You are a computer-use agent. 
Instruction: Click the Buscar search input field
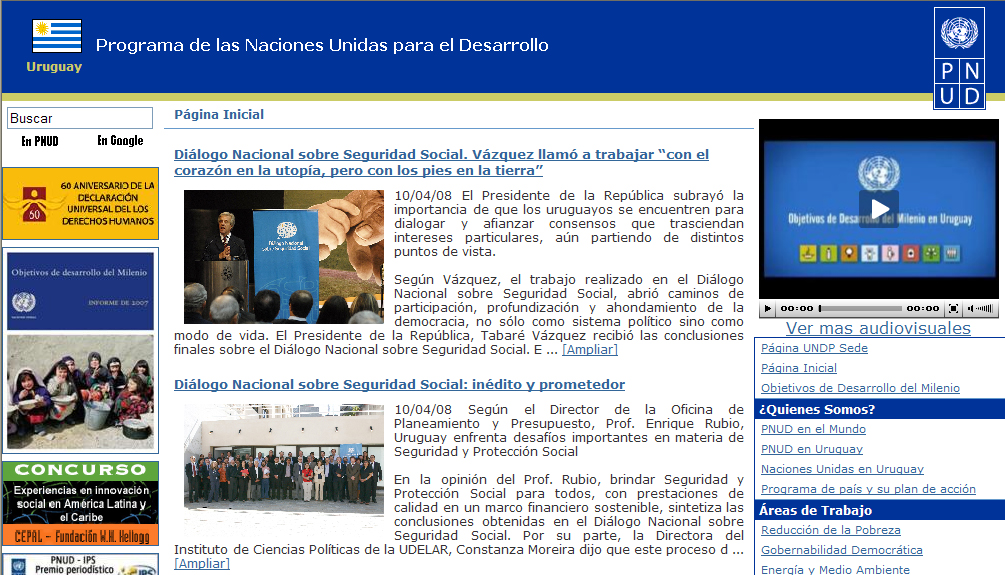click(80, 118)
